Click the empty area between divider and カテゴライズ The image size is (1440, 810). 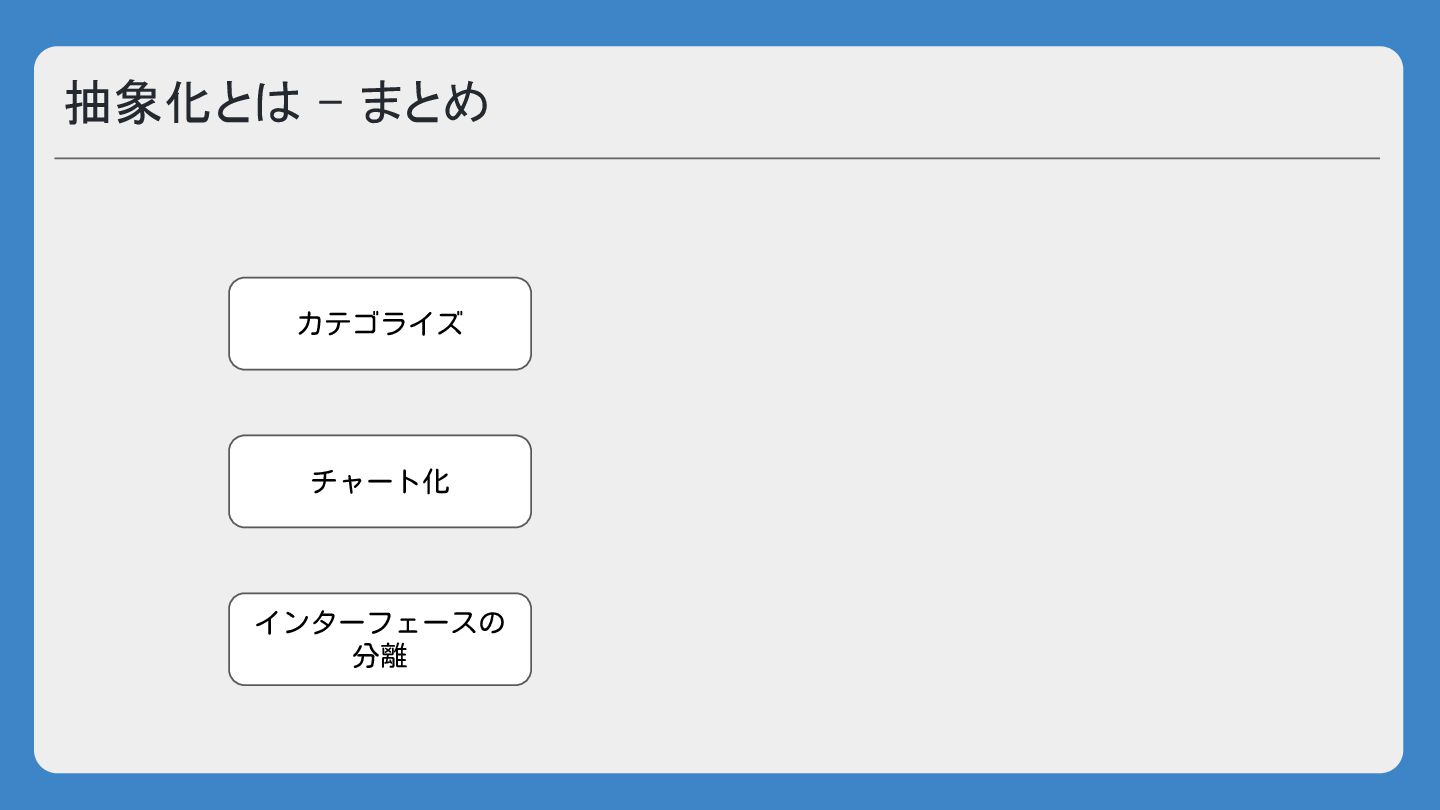[x=380, y=218]
